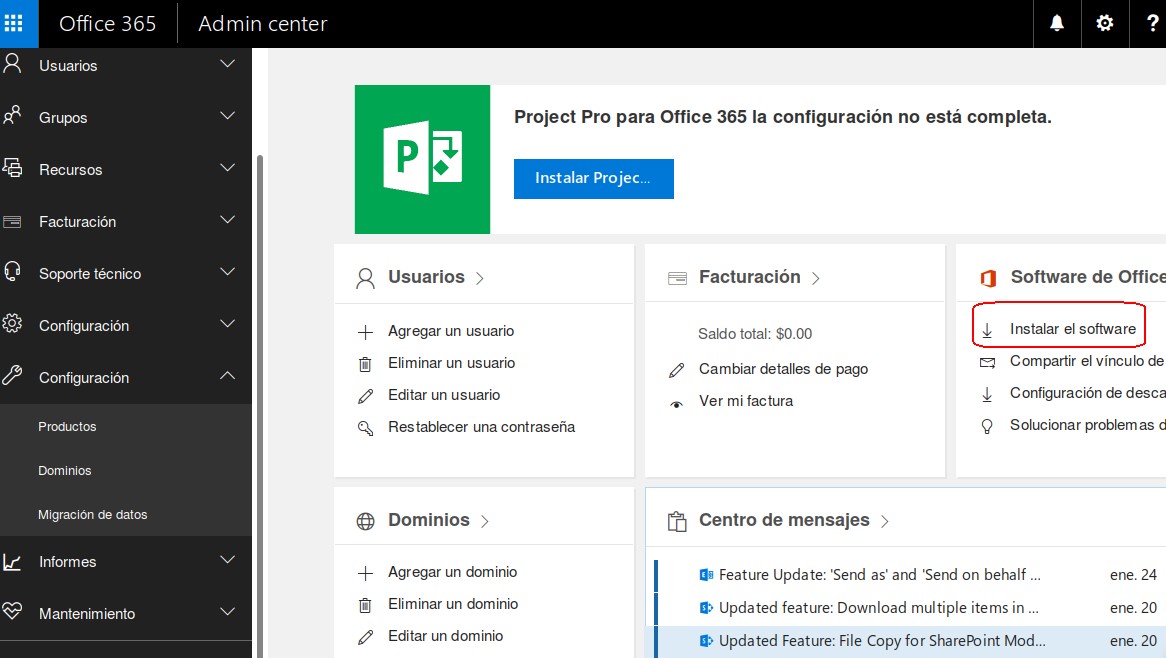Click the globe icon beside Dominios heading
This screenshot has height=658, width=1166.
(366, 520)
